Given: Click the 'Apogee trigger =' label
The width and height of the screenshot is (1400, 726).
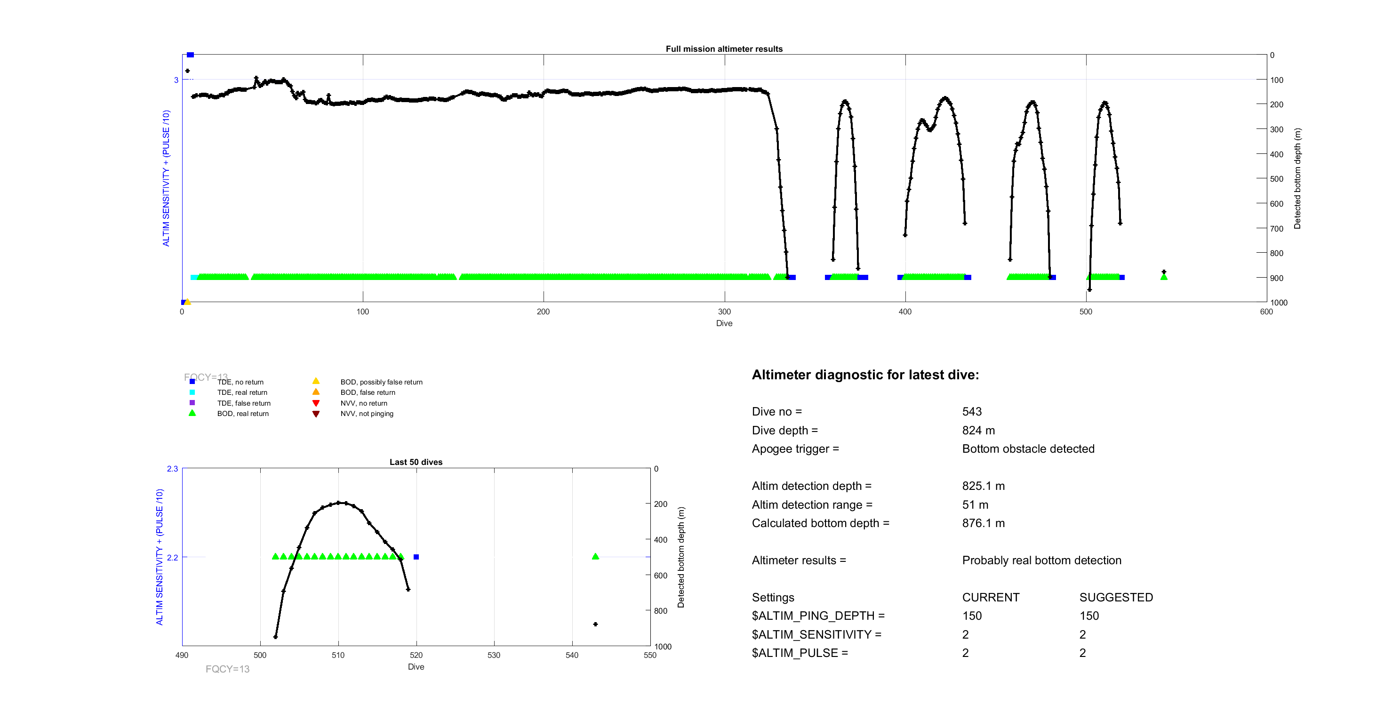Looking at the screenshot, I should click(795, 449).
